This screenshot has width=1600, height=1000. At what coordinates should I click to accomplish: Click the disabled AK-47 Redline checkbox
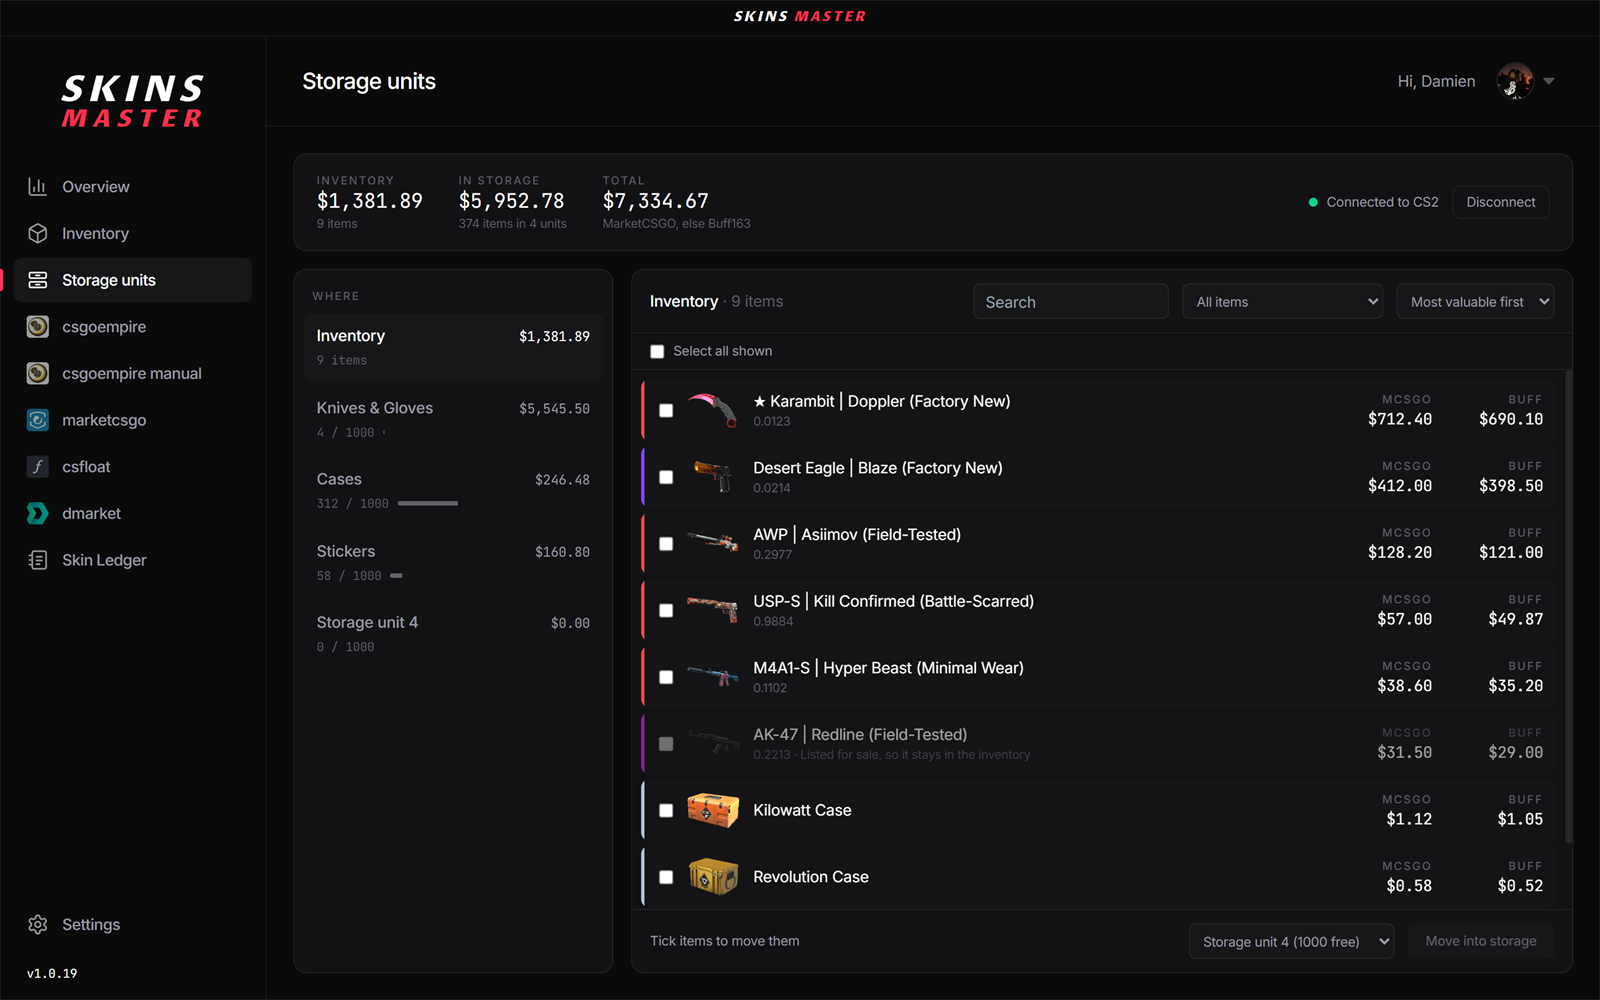(666, 744)
